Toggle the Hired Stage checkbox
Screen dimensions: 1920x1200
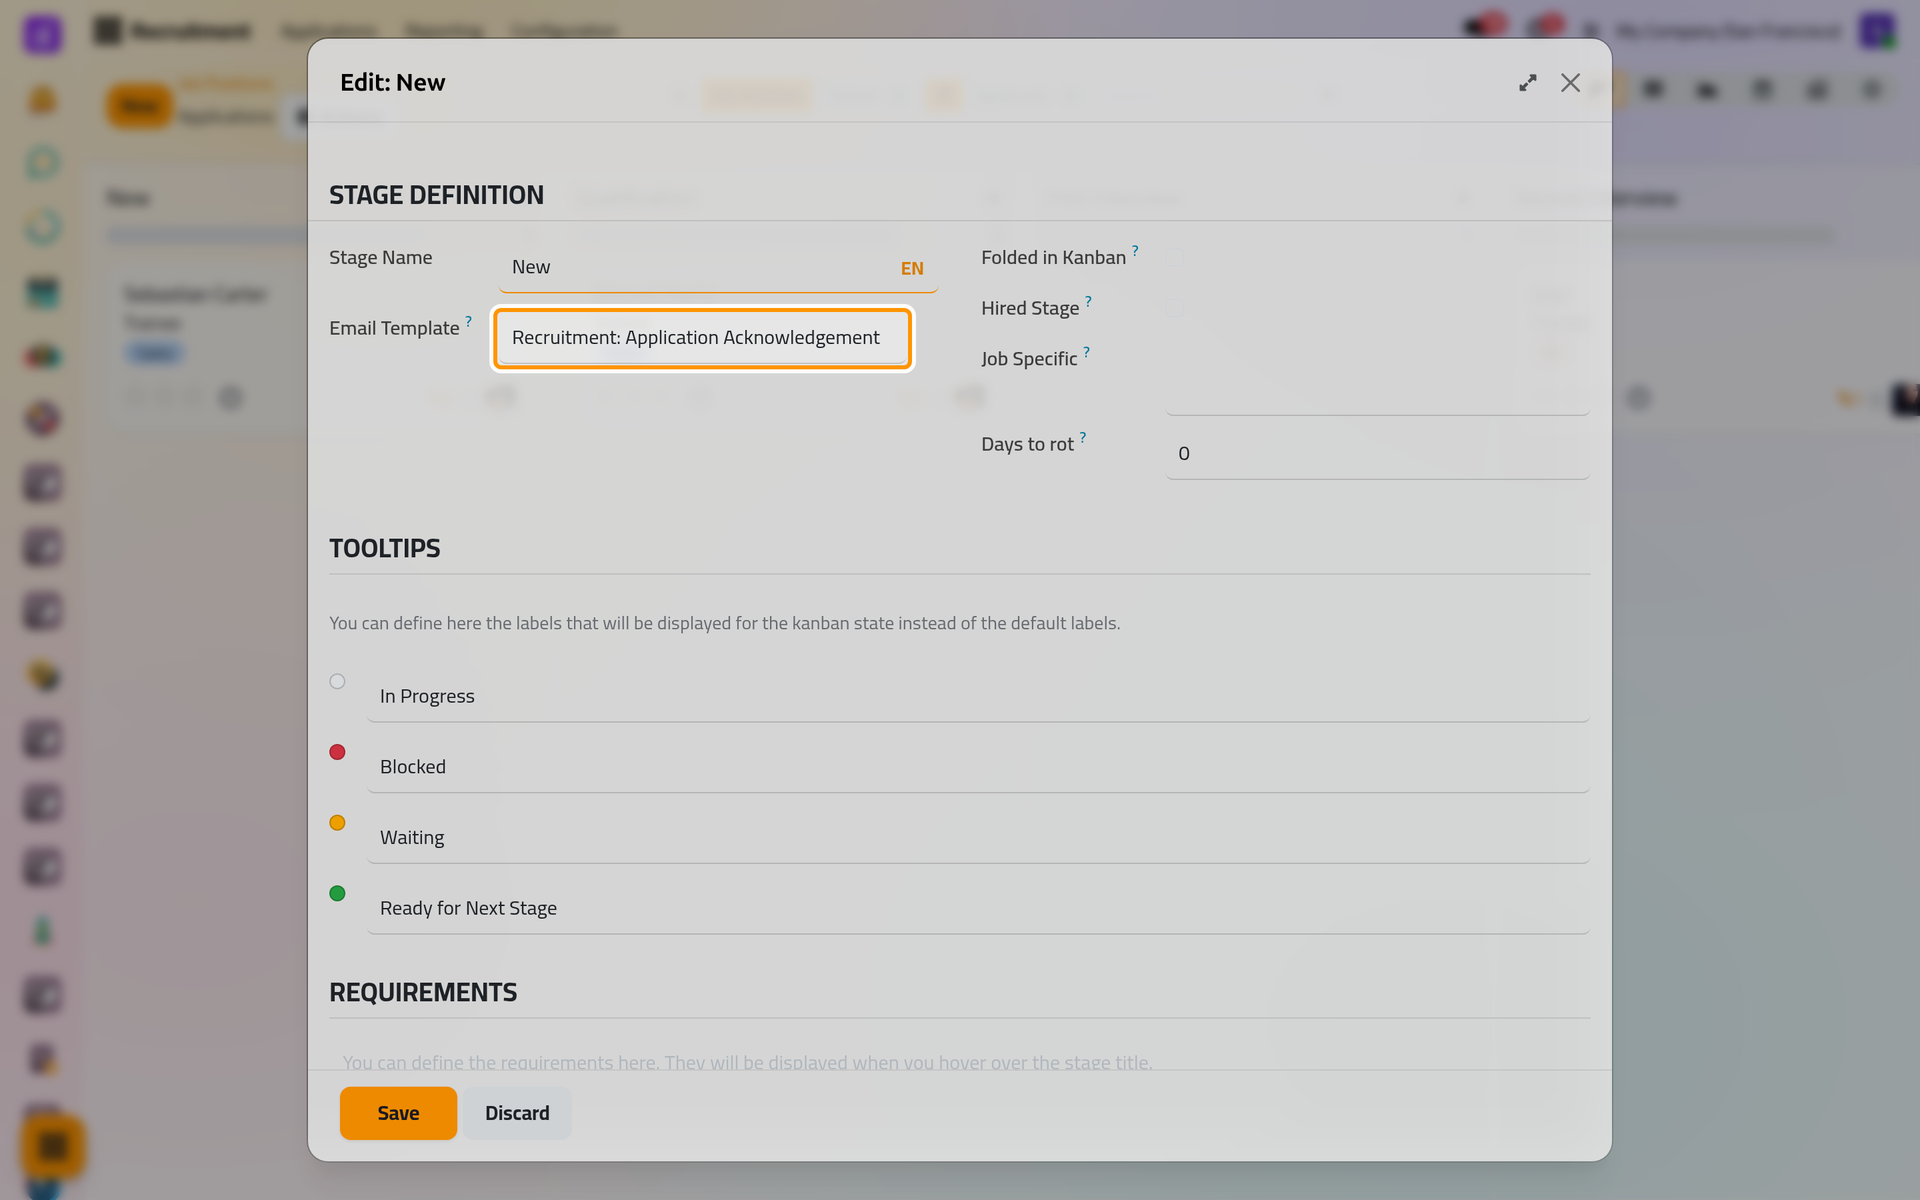[x=1175, y=309]
